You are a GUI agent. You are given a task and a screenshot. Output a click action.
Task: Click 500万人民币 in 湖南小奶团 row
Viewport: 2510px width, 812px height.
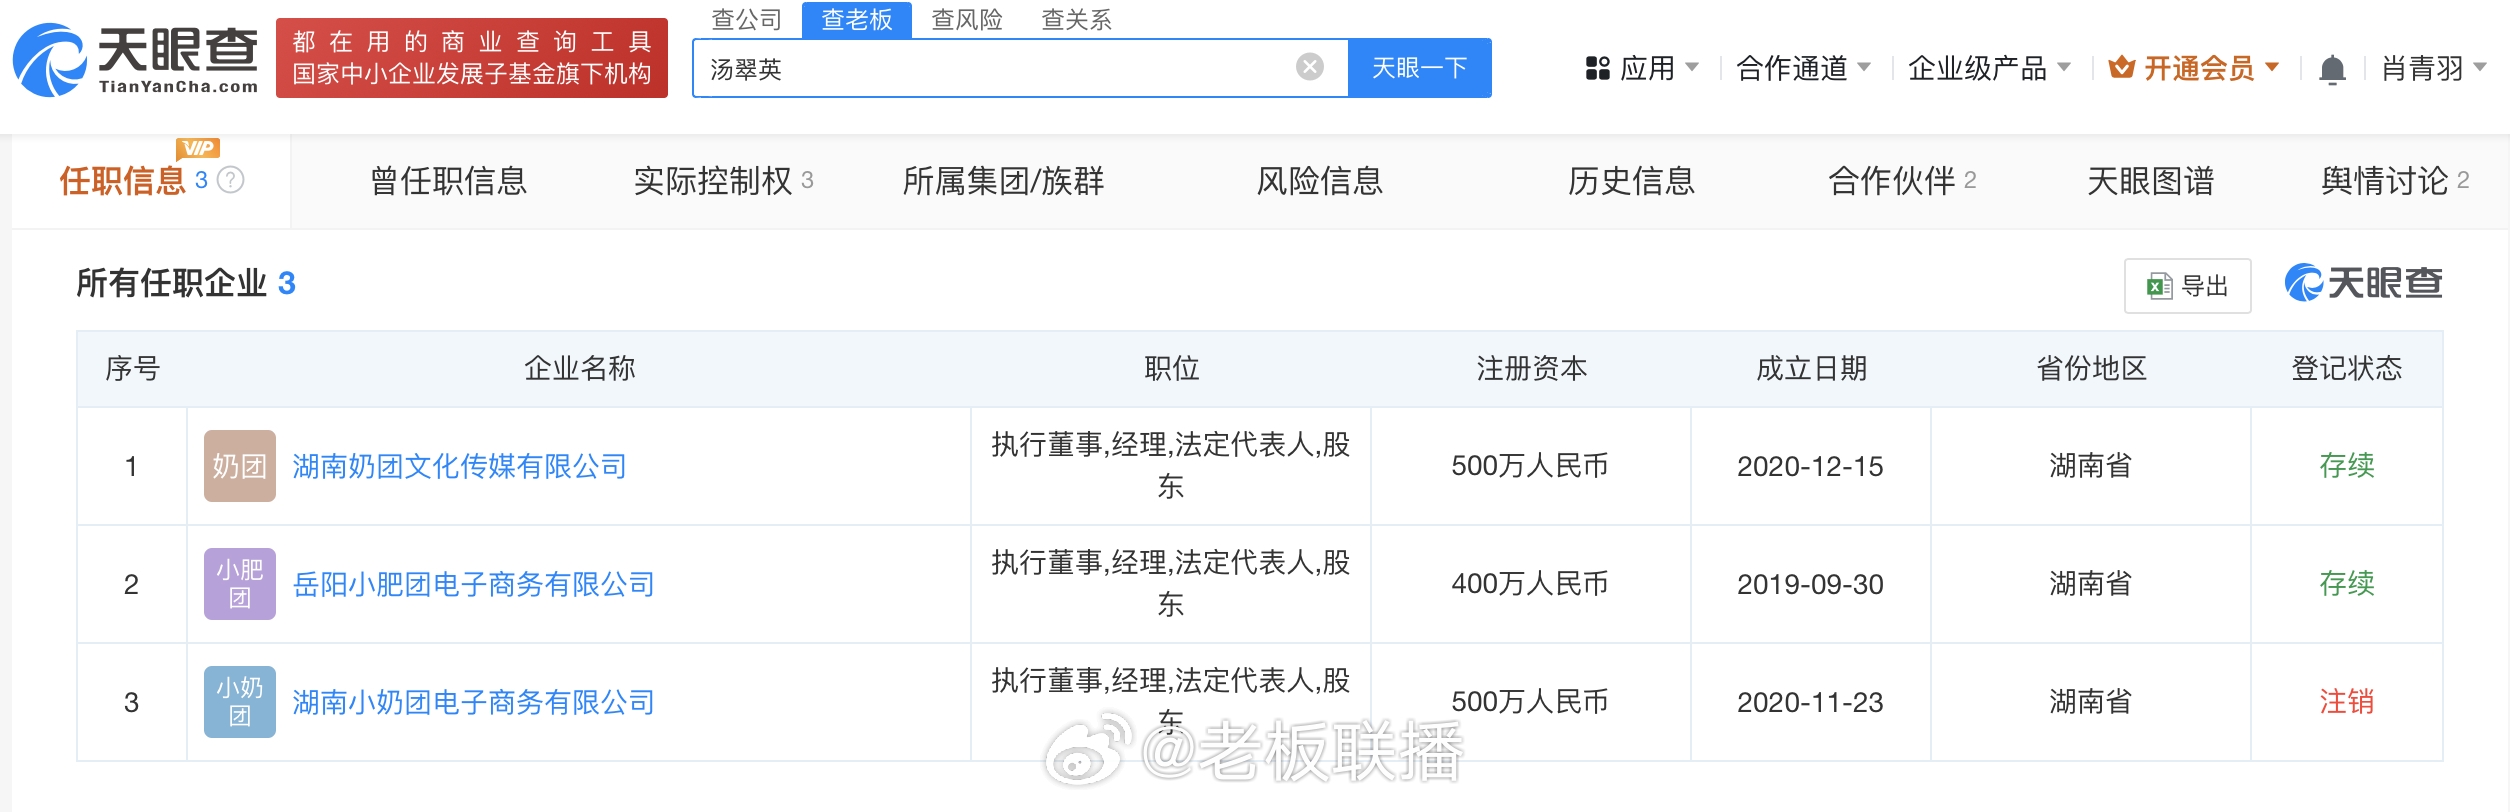pyautogui.click(x=1530, y=702)
